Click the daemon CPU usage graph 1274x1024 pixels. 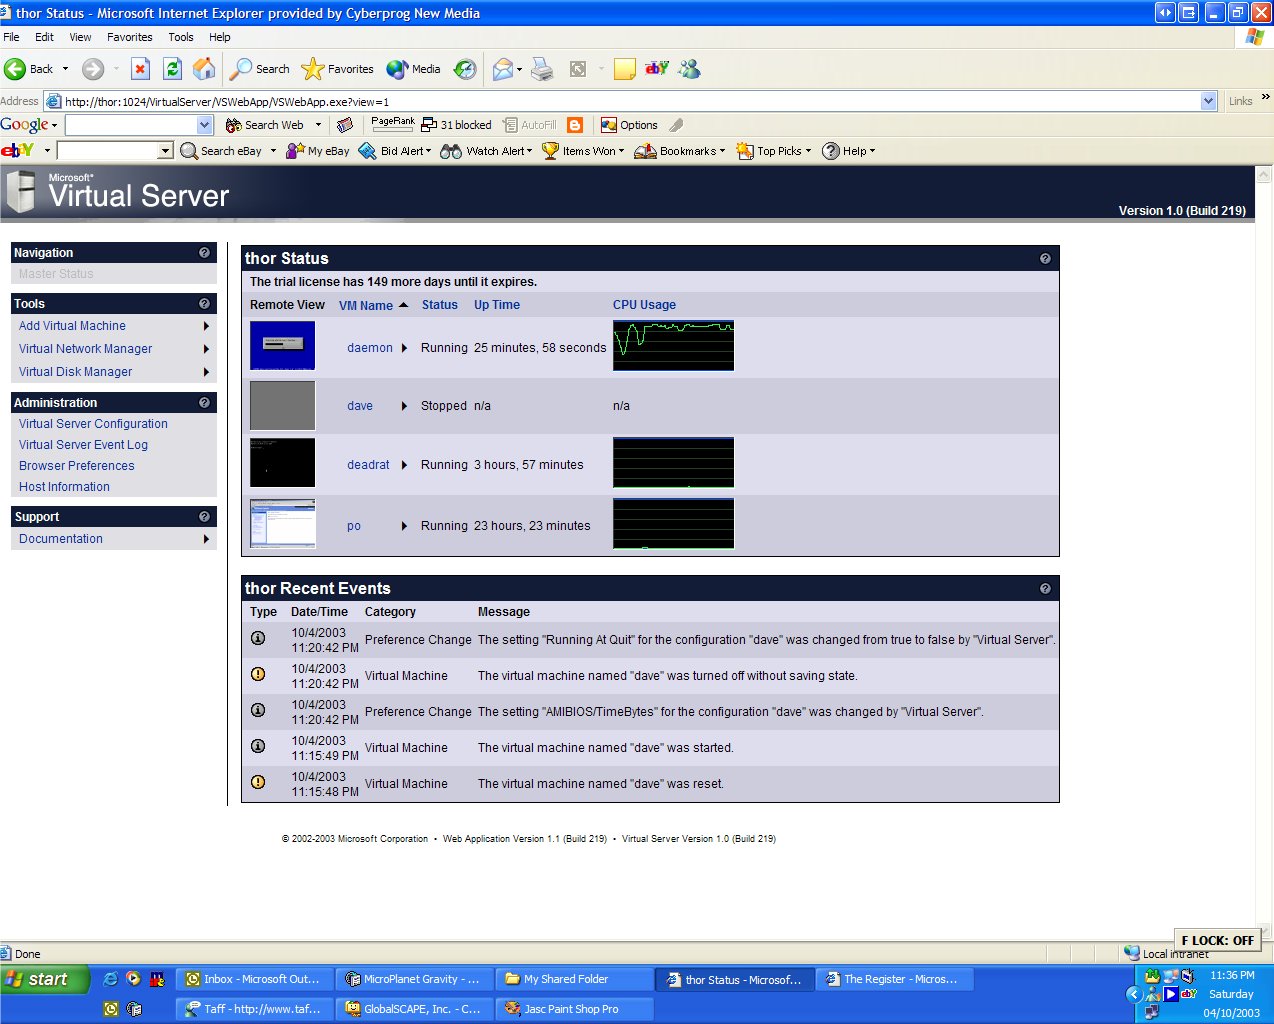[x=673, y=346]
